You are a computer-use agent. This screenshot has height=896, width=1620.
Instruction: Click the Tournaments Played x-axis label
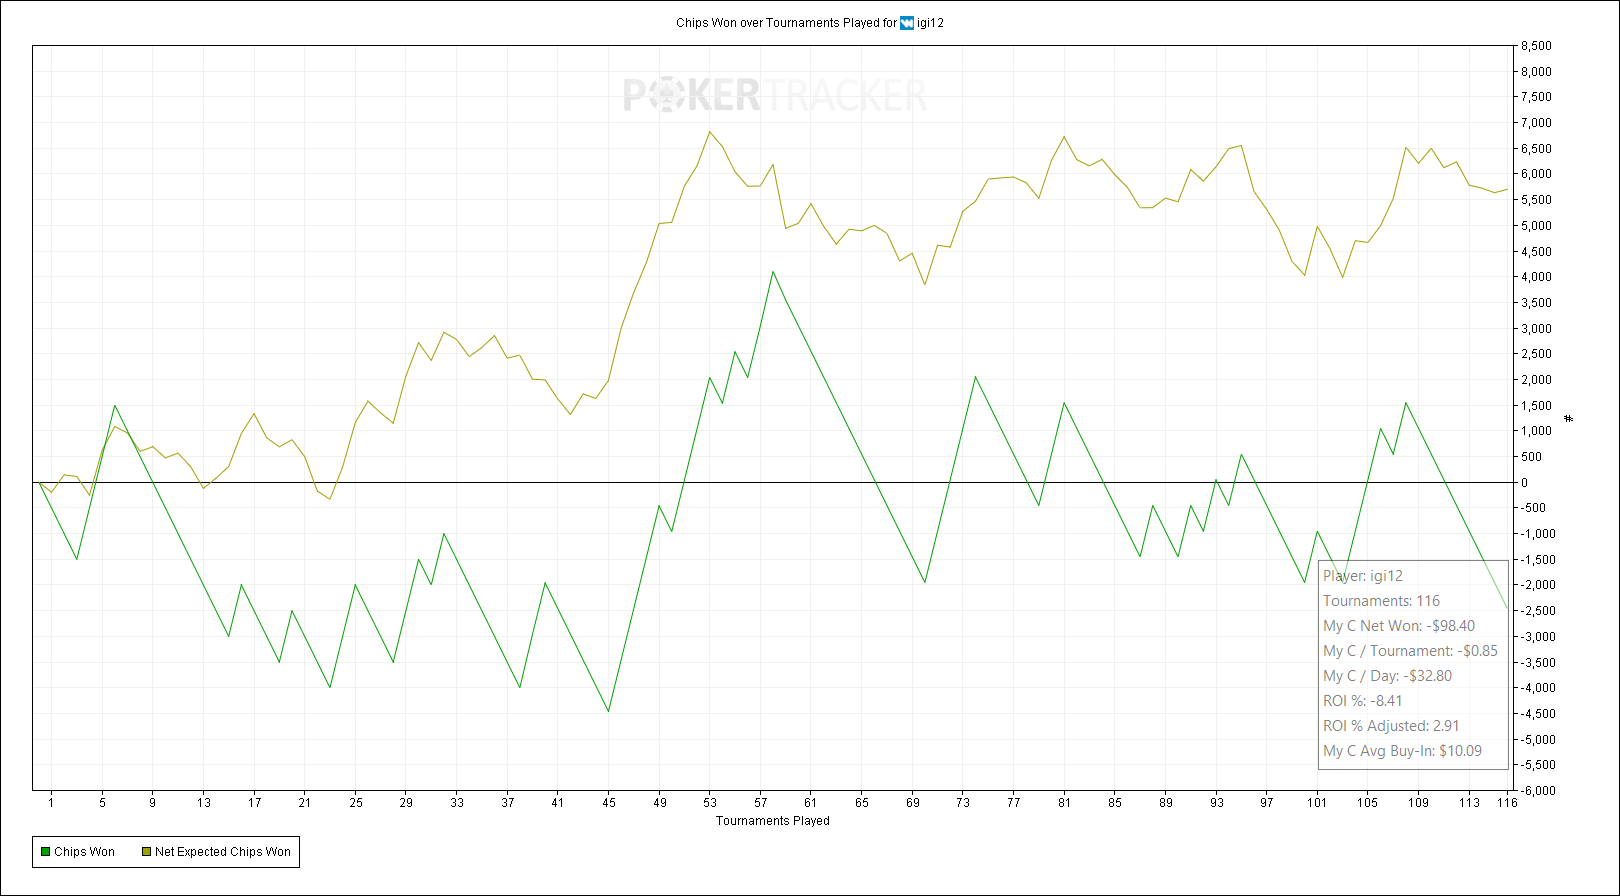click(772, 821)
